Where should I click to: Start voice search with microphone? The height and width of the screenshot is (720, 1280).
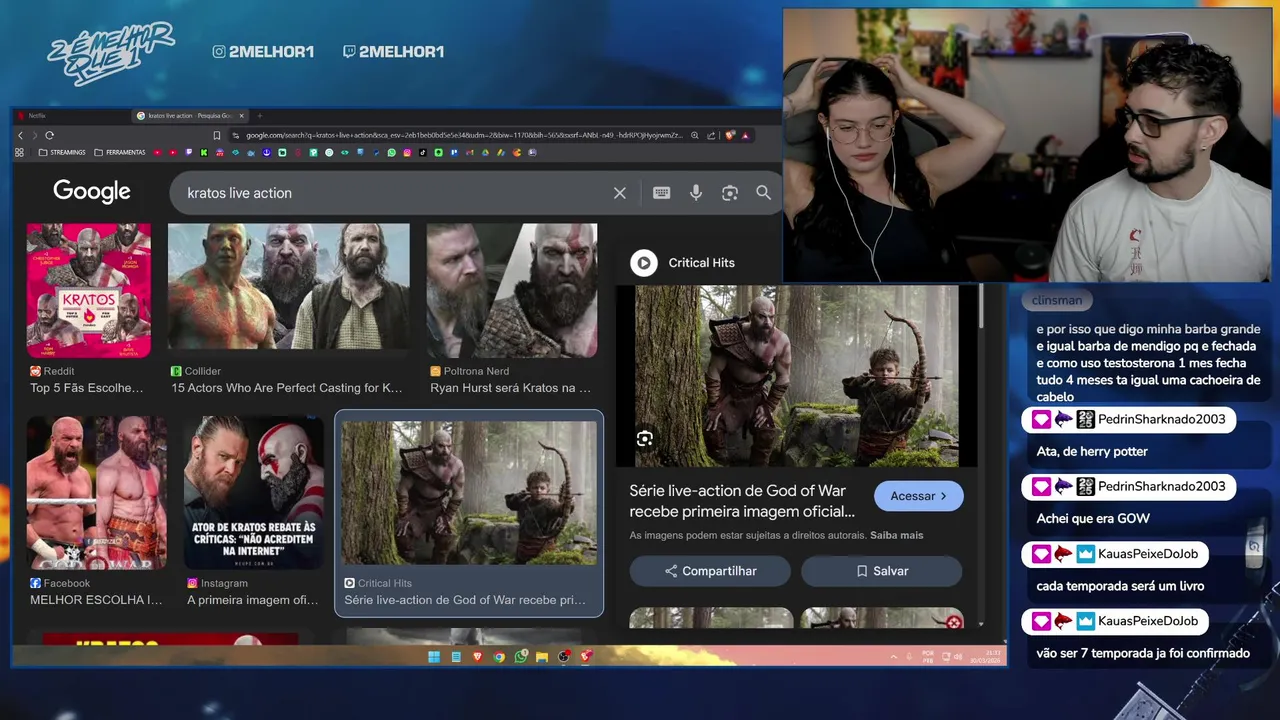(696, 193)
